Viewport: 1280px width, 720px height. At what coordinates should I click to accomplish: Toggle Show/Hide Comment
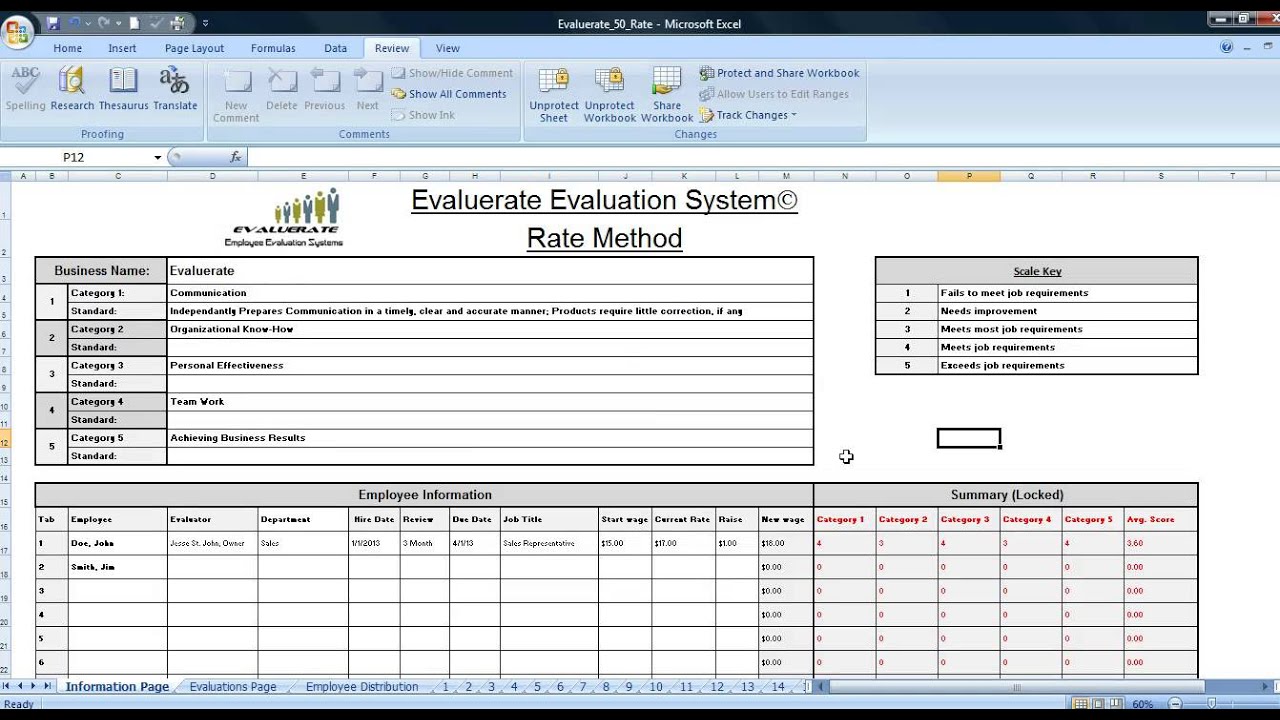[x=452, y=73]
